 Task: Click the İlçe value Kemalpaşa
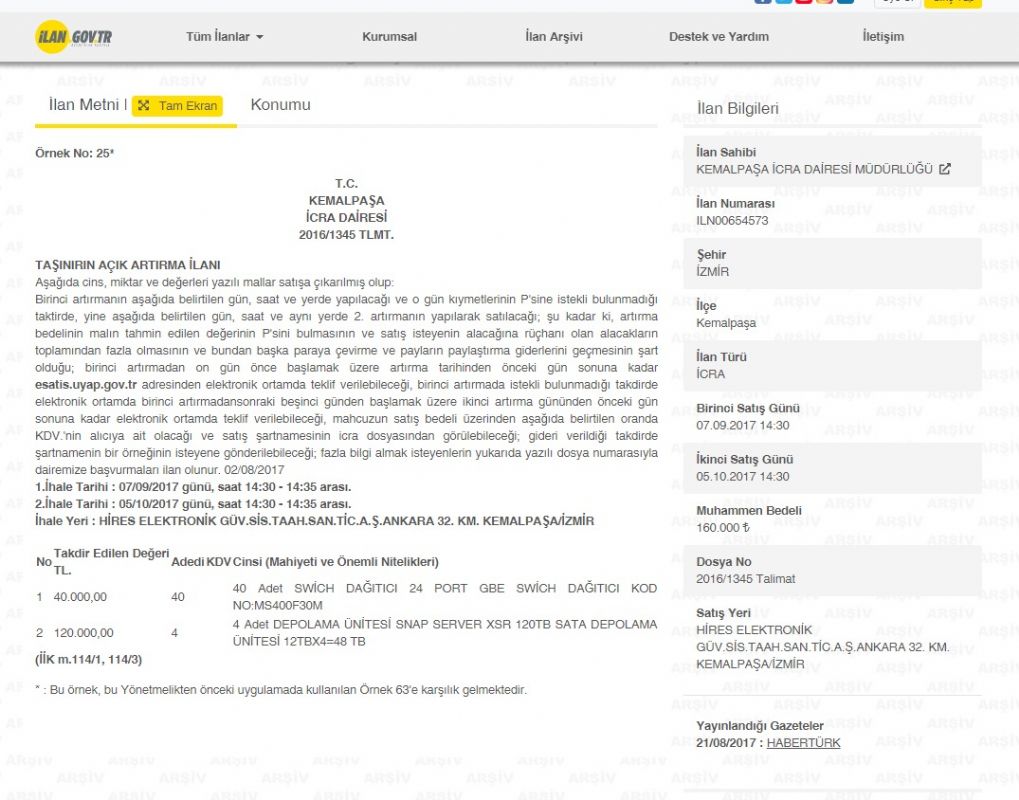click(x=726, y=323)
